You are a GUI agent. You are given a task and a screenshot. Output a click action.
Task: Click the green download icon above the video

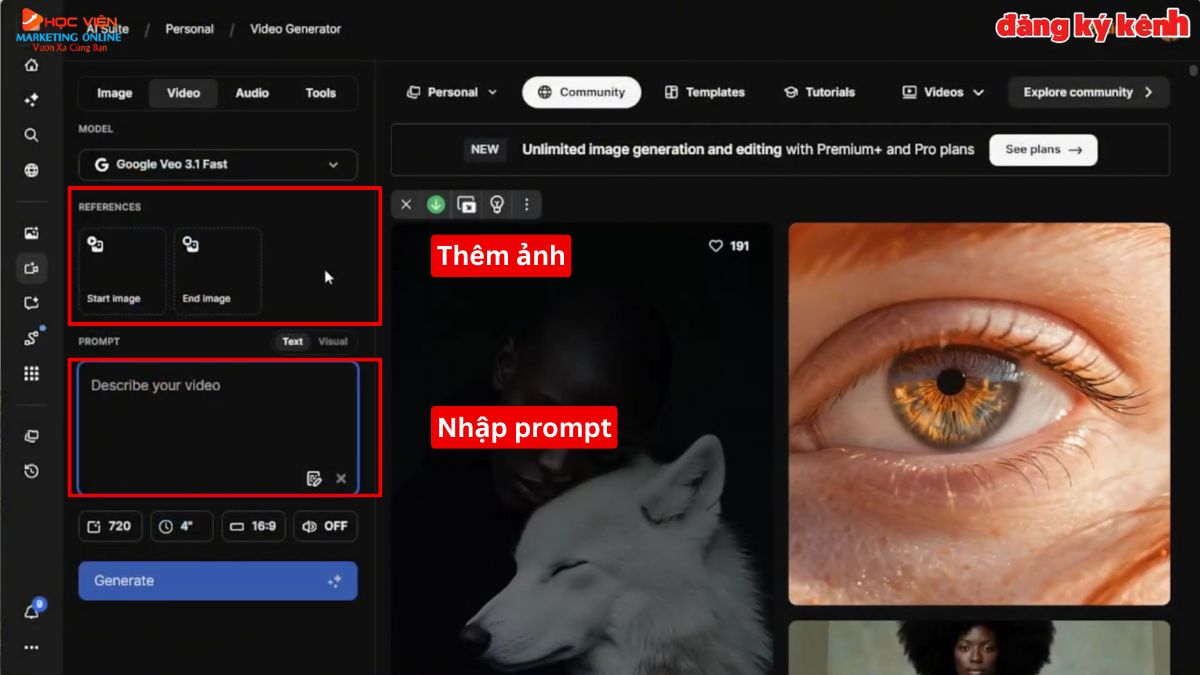(x=435, y=204)
